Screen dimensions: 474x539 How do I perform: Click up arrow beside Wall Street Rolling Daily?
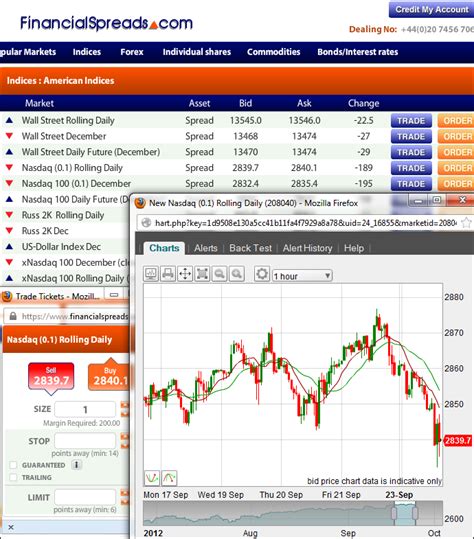point(9,120)
